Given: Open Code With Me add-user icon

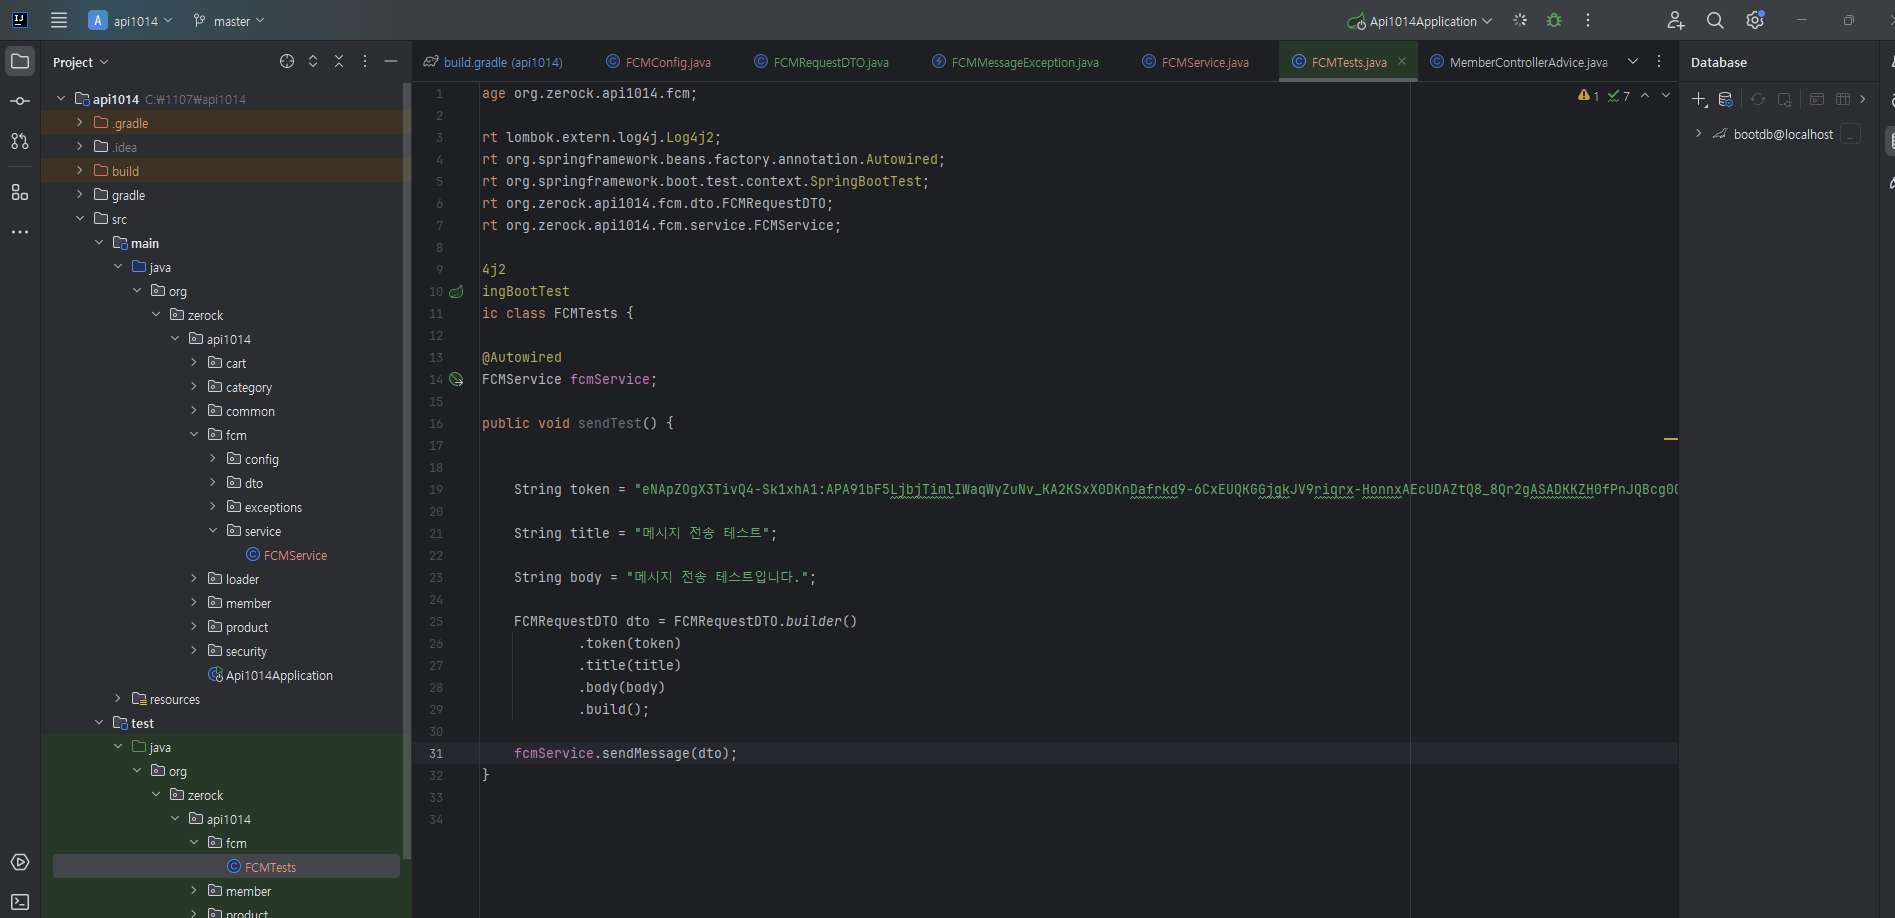Looking at the screenshot, I should (x=1676, y=20).
